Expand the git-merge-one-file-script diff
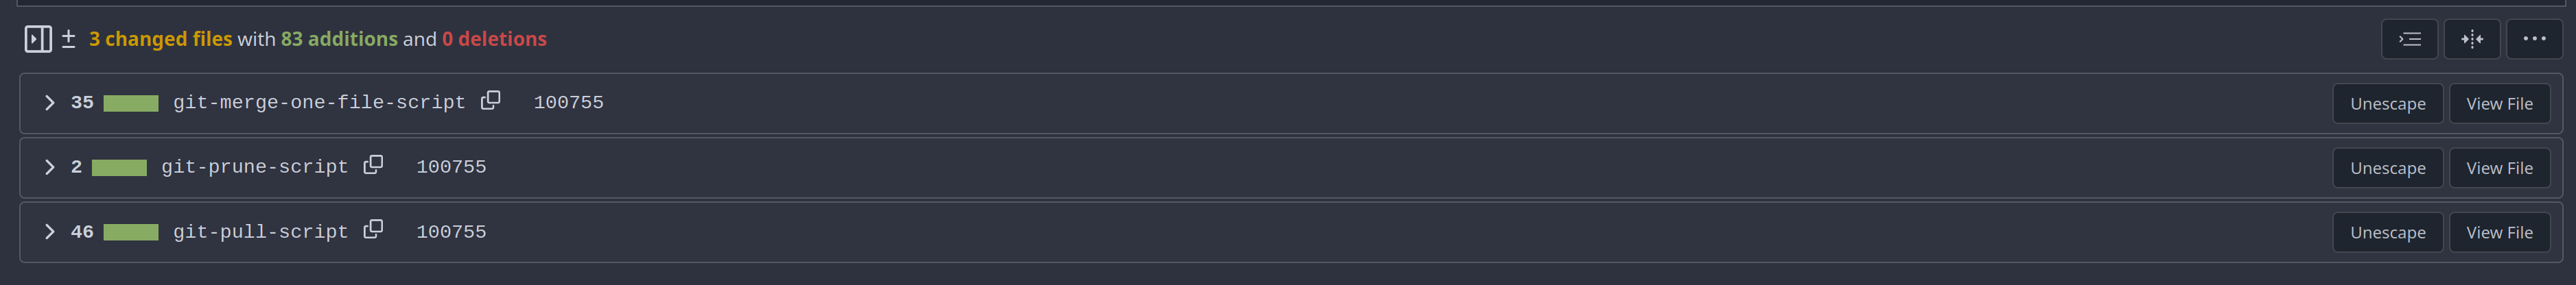Image resolution: width=2576 pixels, height=285 pixels. click(x=49, y=103)
